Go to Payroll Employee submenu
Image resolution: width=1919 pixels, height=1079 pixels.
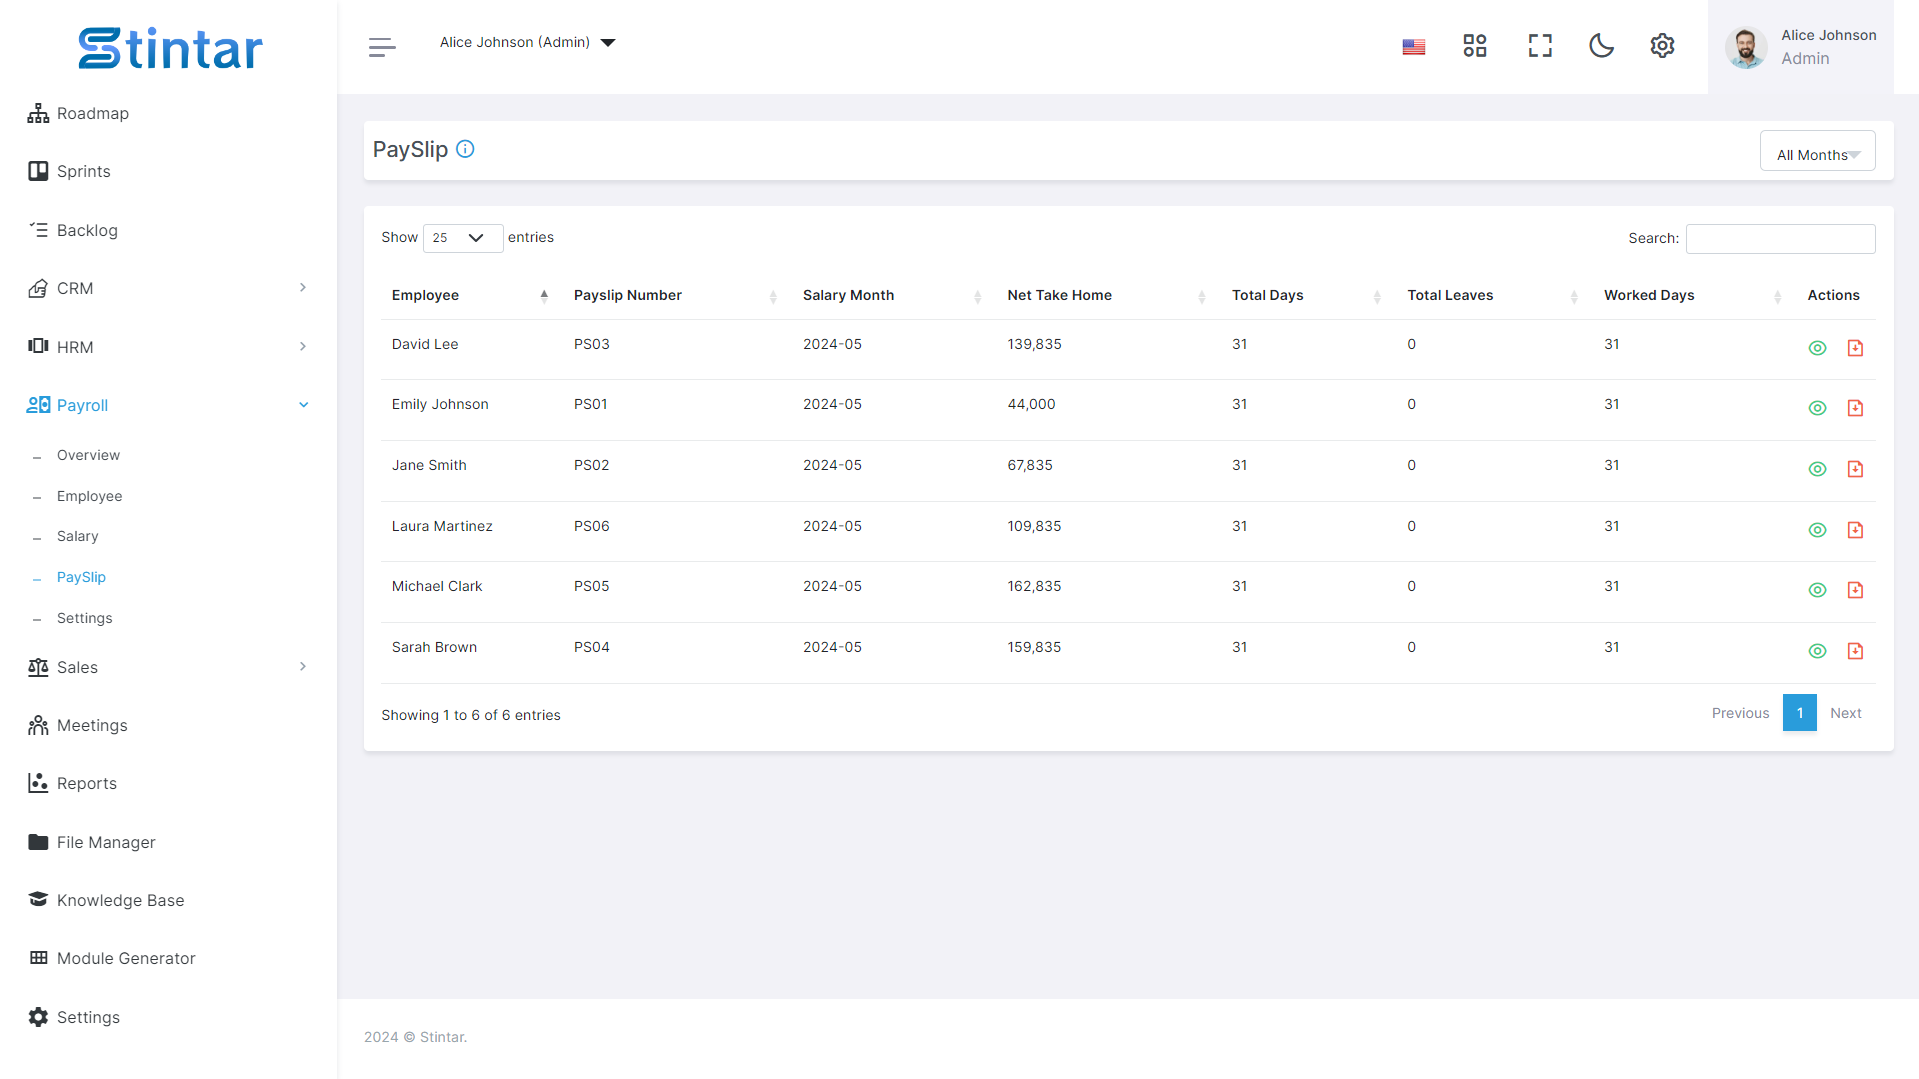[89, 496]
